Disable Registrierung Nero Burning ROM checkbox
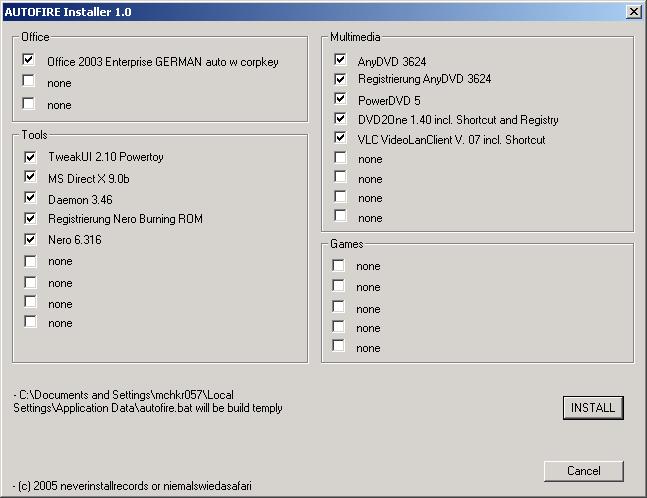Viewport: 647px width, 498px height. click(30, 218)
